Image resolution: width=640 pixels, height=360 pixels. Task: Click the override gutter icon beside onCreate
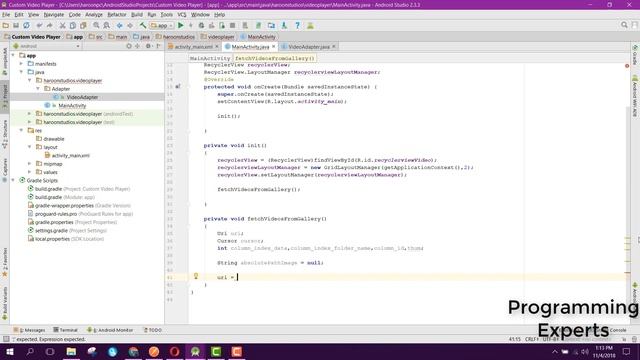[178, 87]
